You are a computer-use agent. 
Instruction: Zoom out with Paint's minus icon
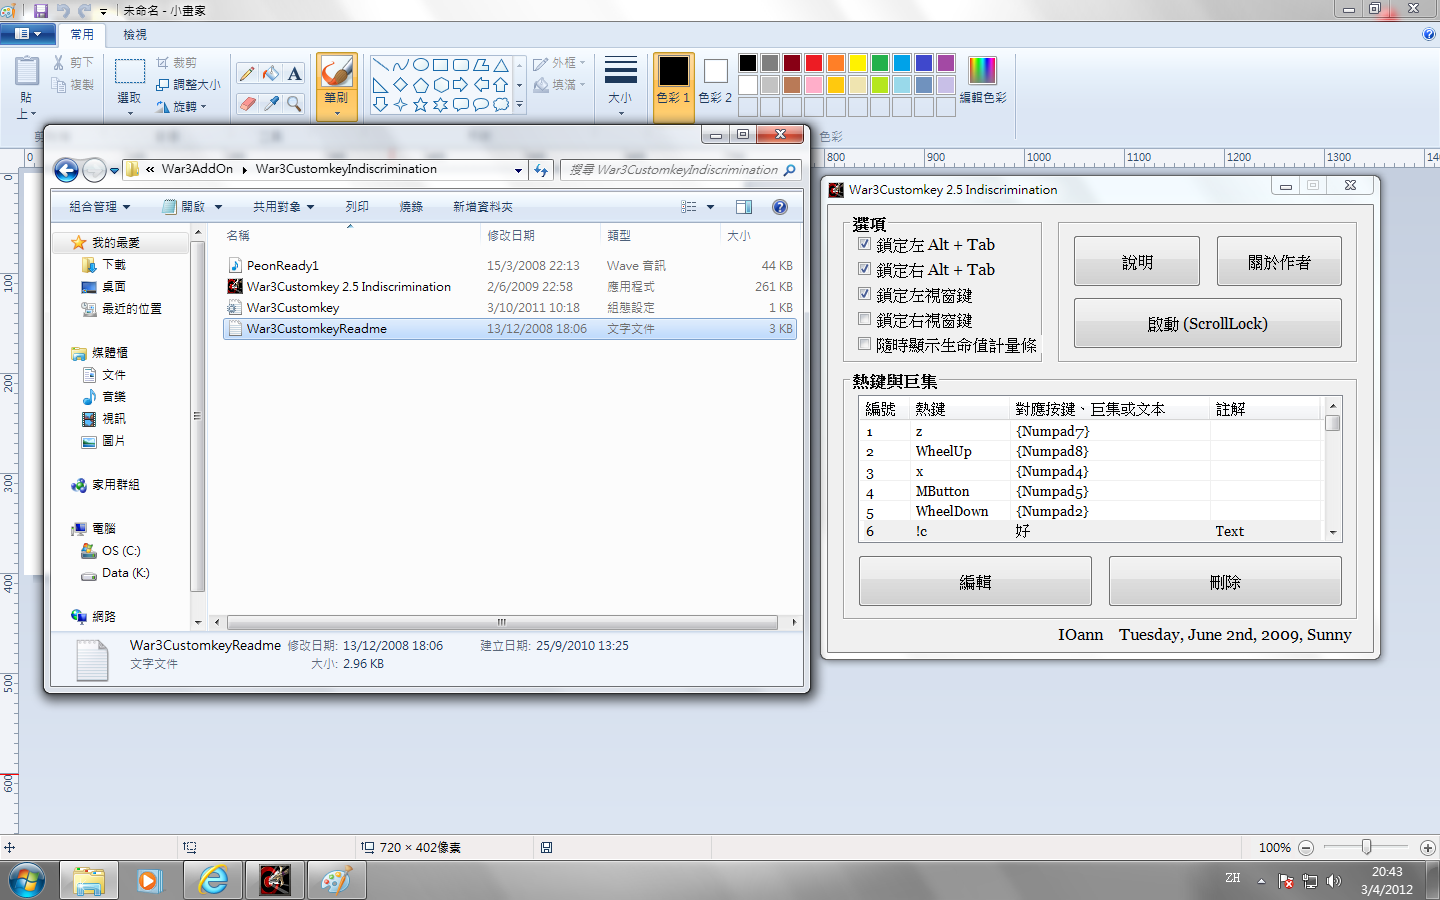[x=1306, y=848]
